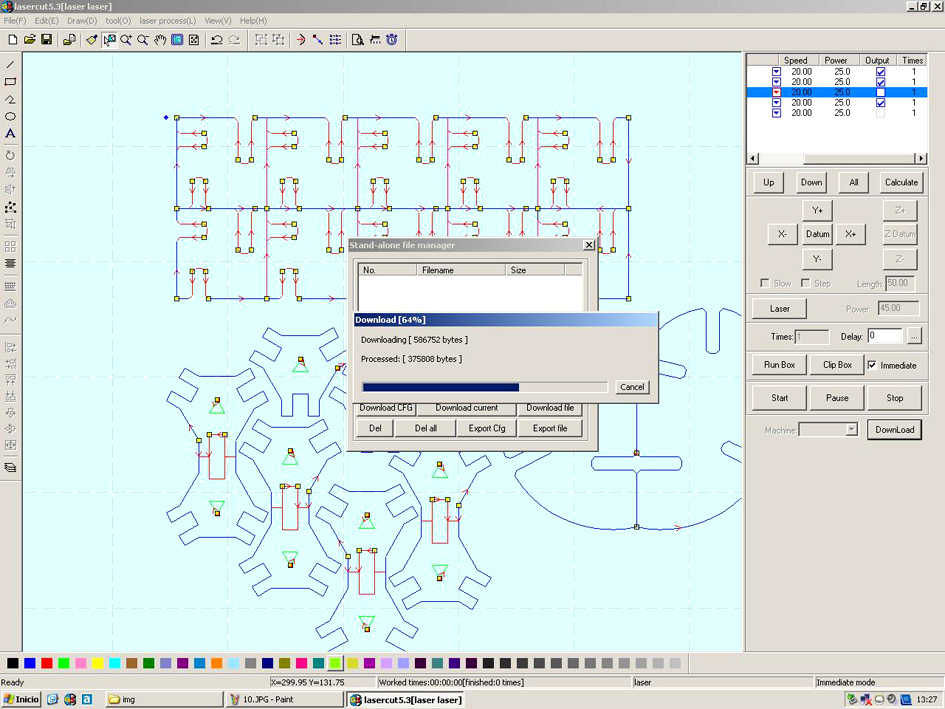Click the simulation clock icon in toolbar
945x709 pixels.
[392, 40]
